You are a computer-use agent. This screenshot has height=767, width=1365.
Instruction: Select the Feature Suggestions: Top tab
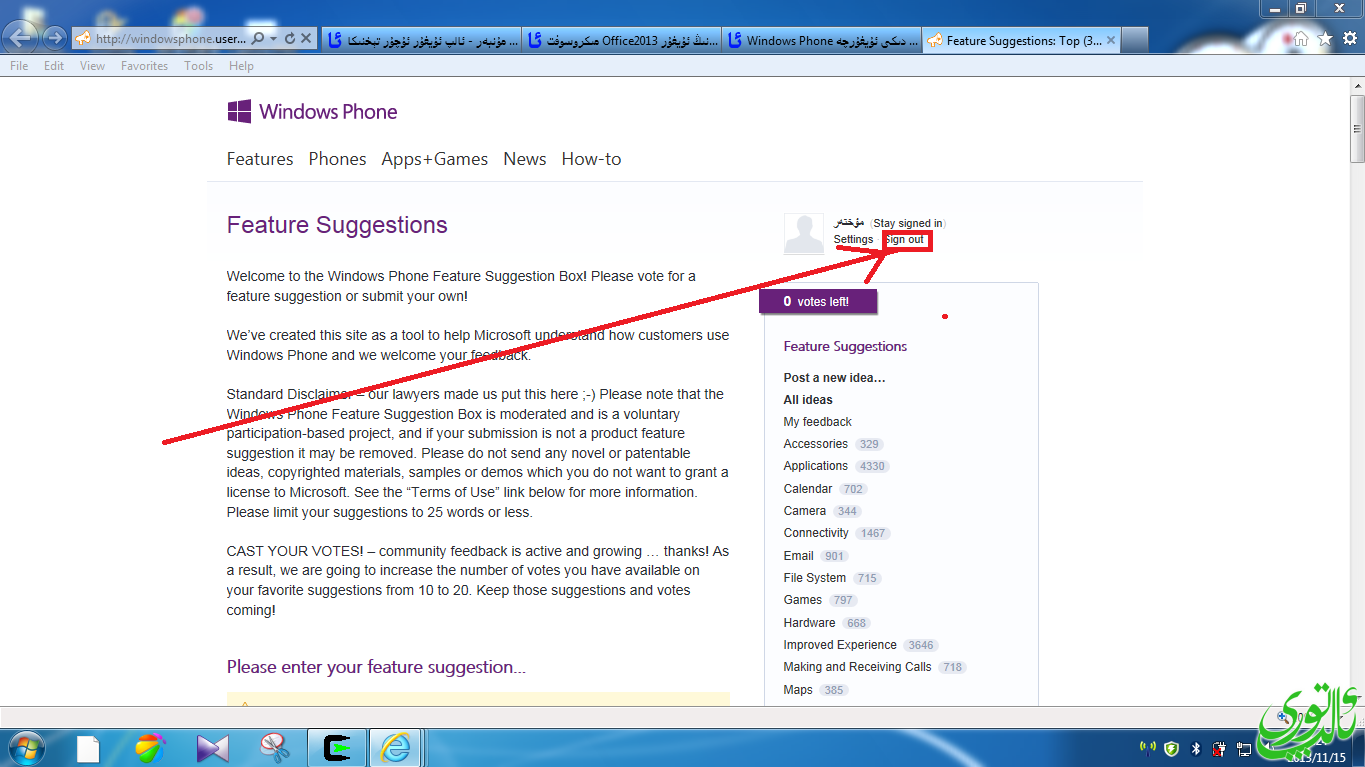[1024, 40]
